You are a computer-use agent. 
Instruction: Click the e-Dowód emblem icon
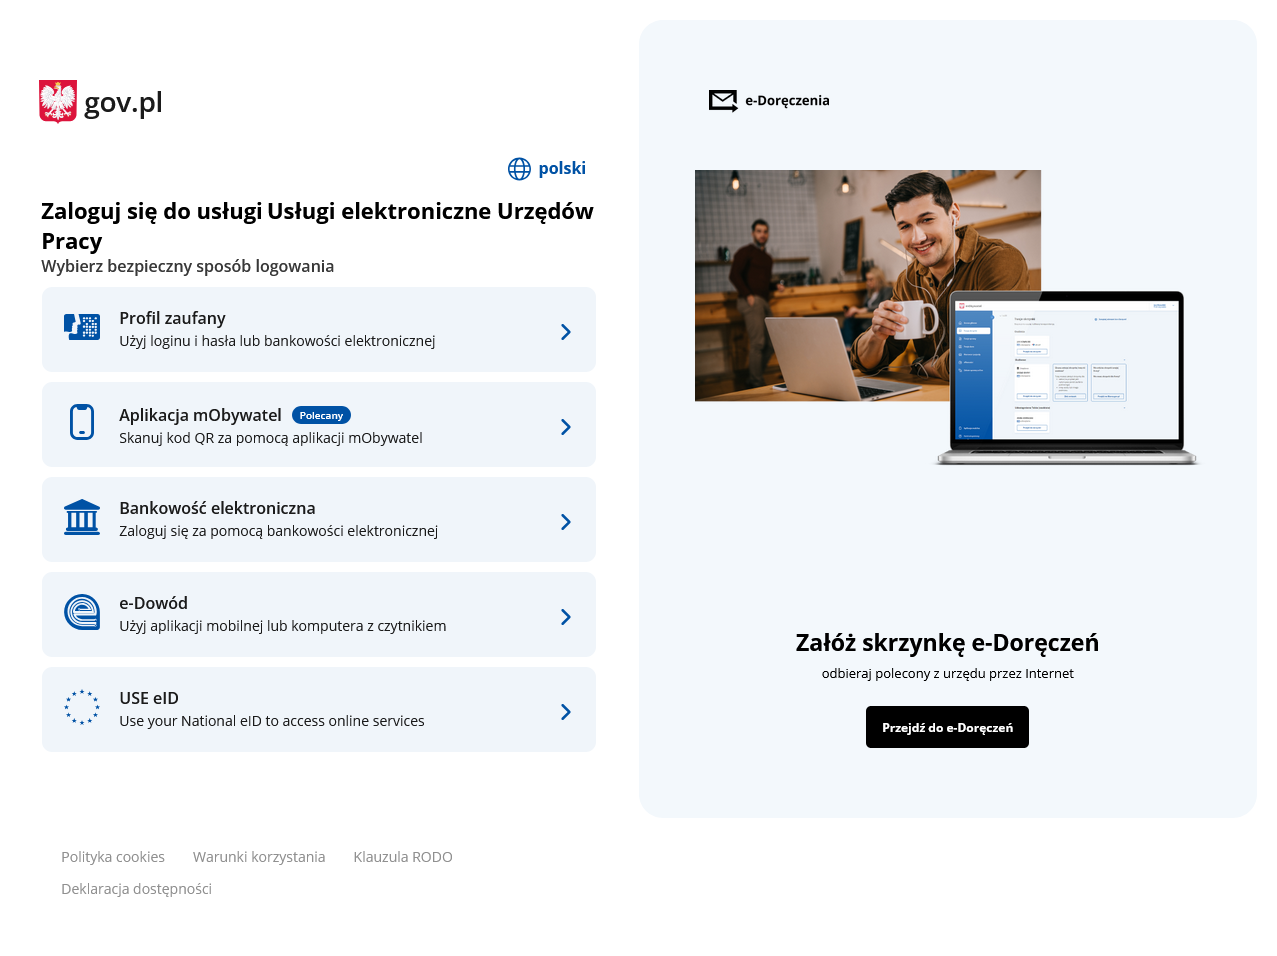point(82,612)
